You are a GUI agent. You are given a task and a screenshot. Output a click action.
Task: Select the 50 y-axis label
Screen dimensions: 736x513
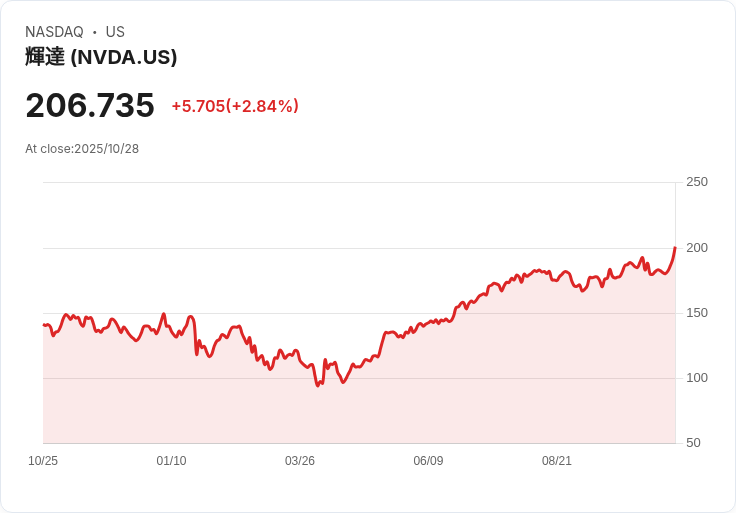tap(693, 443)
